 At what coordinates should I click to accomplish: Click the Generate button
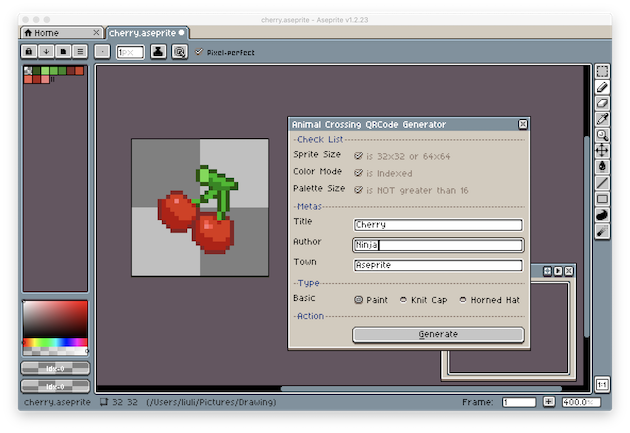click(438, 334)
